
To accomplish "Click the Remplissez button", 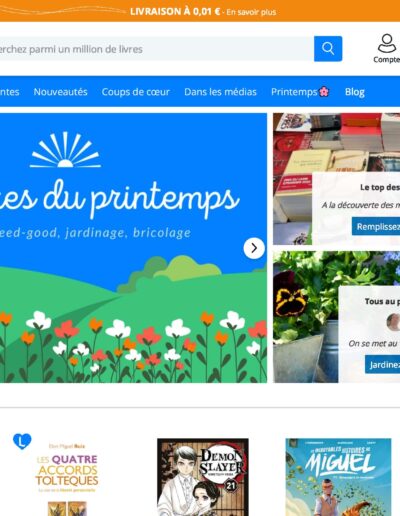I will [x=376, y=226].
